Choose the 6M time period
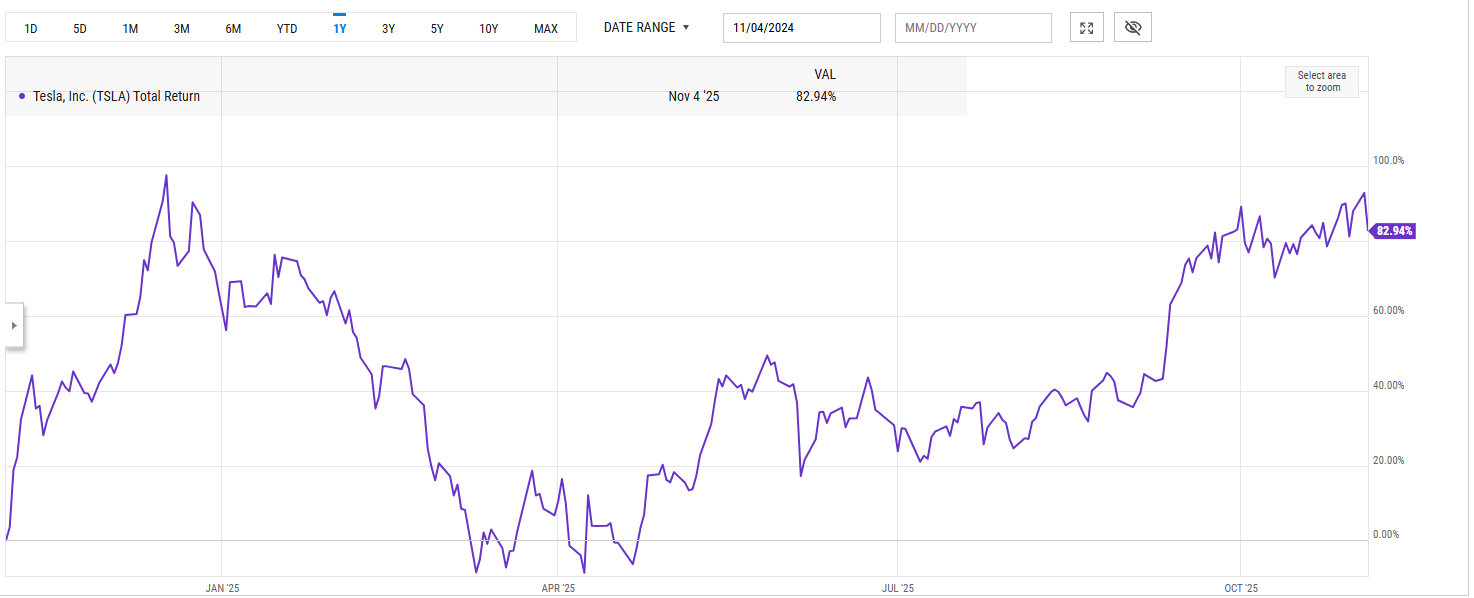 pyautogui.click(x=233, y=29)
